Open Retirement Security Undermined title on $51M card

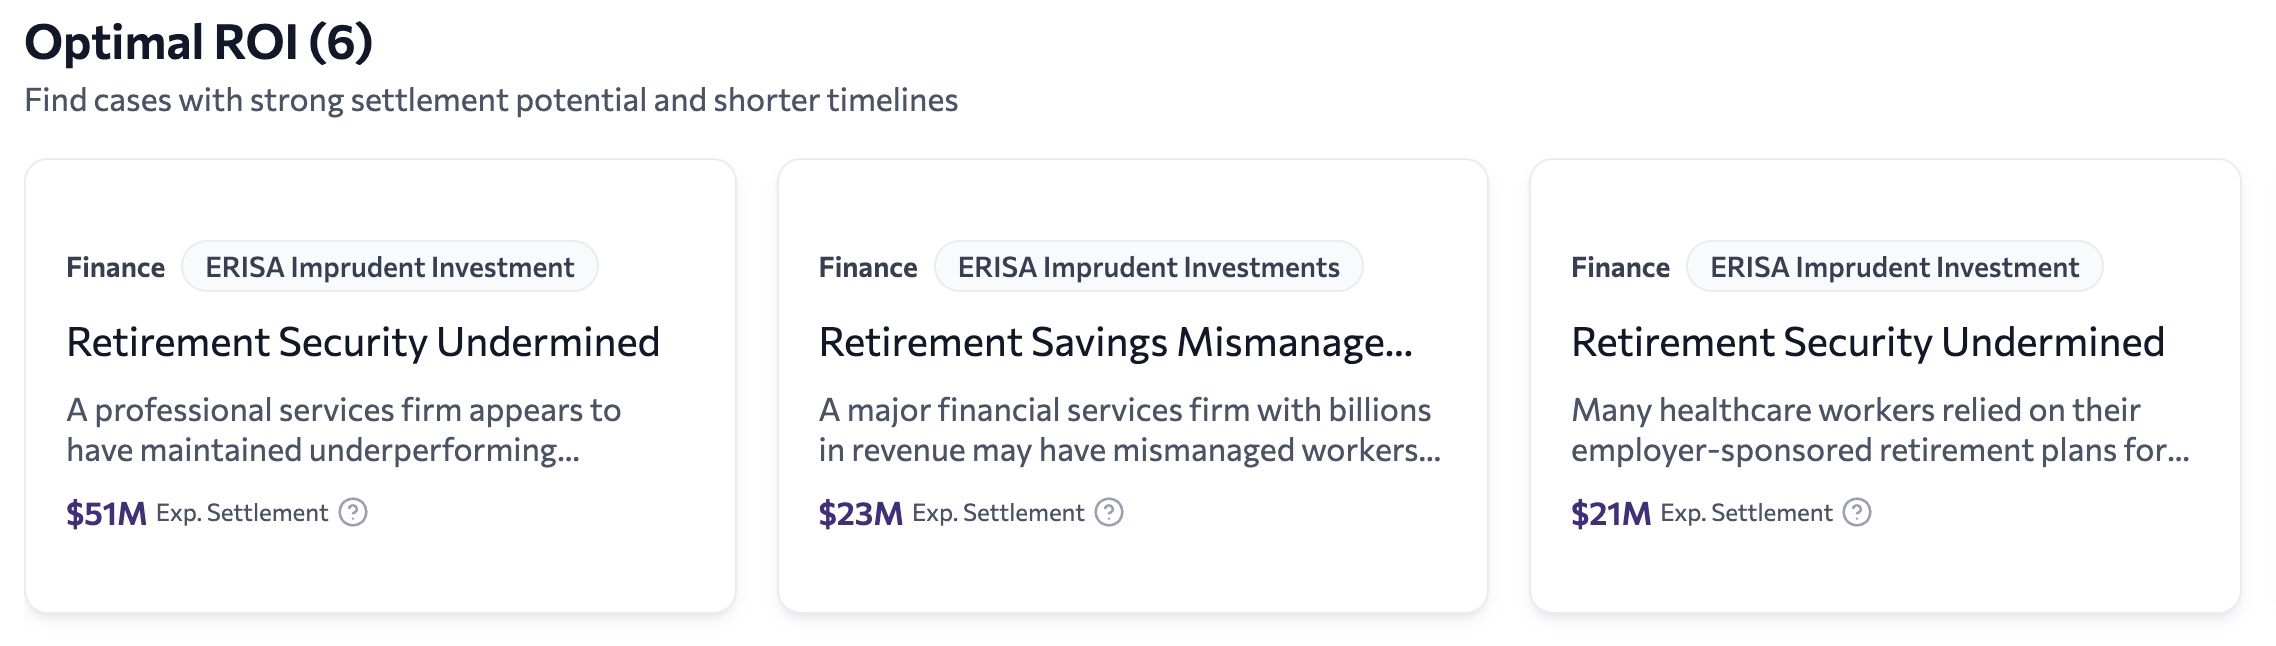(363, 343)
